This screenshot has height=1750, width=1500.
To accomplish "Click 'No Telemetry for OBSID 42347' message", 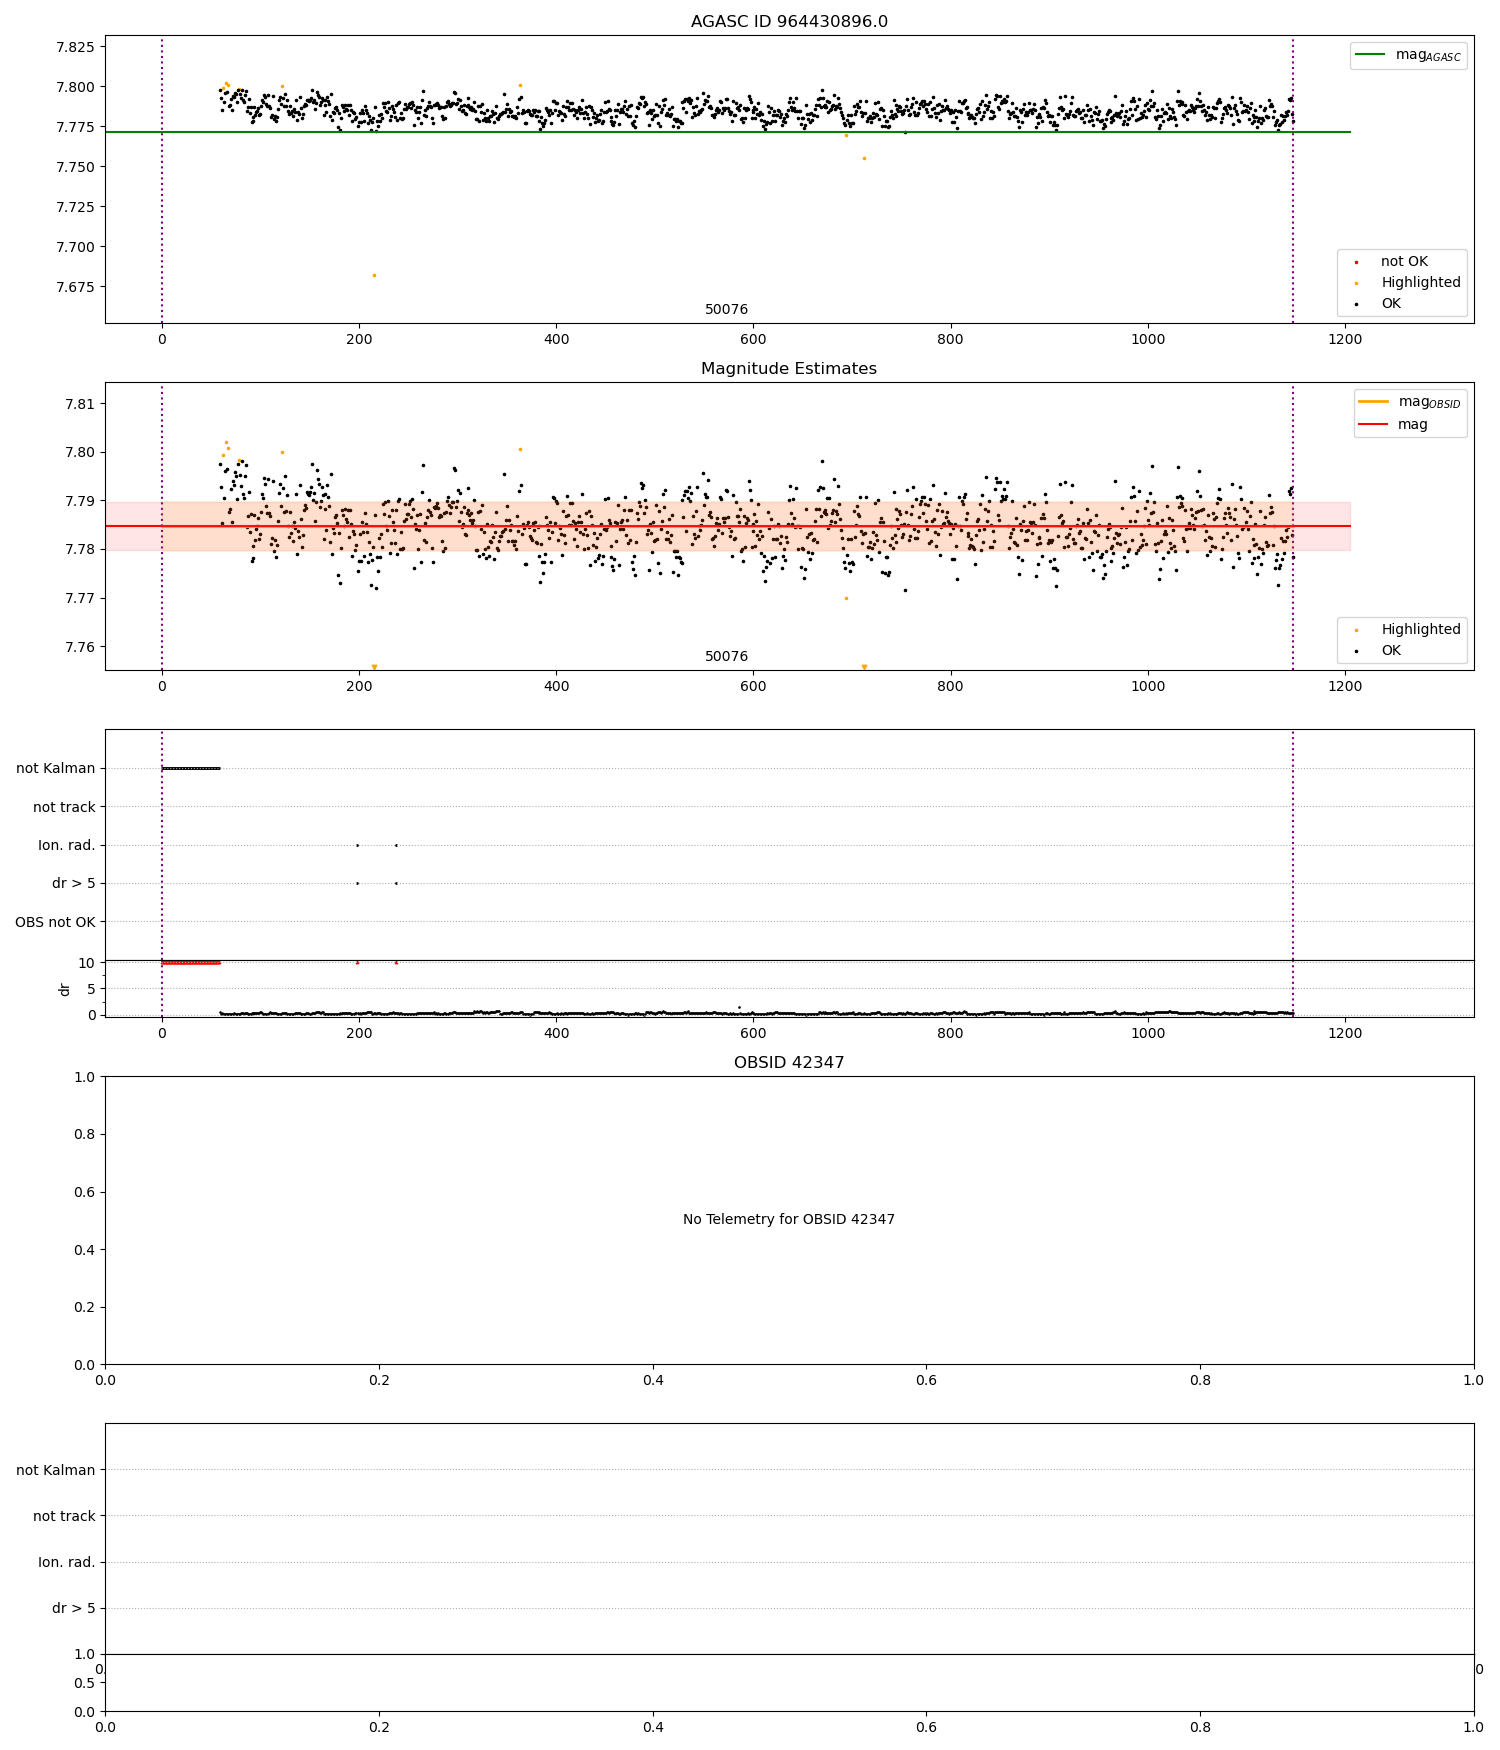I will (789, 1219).
